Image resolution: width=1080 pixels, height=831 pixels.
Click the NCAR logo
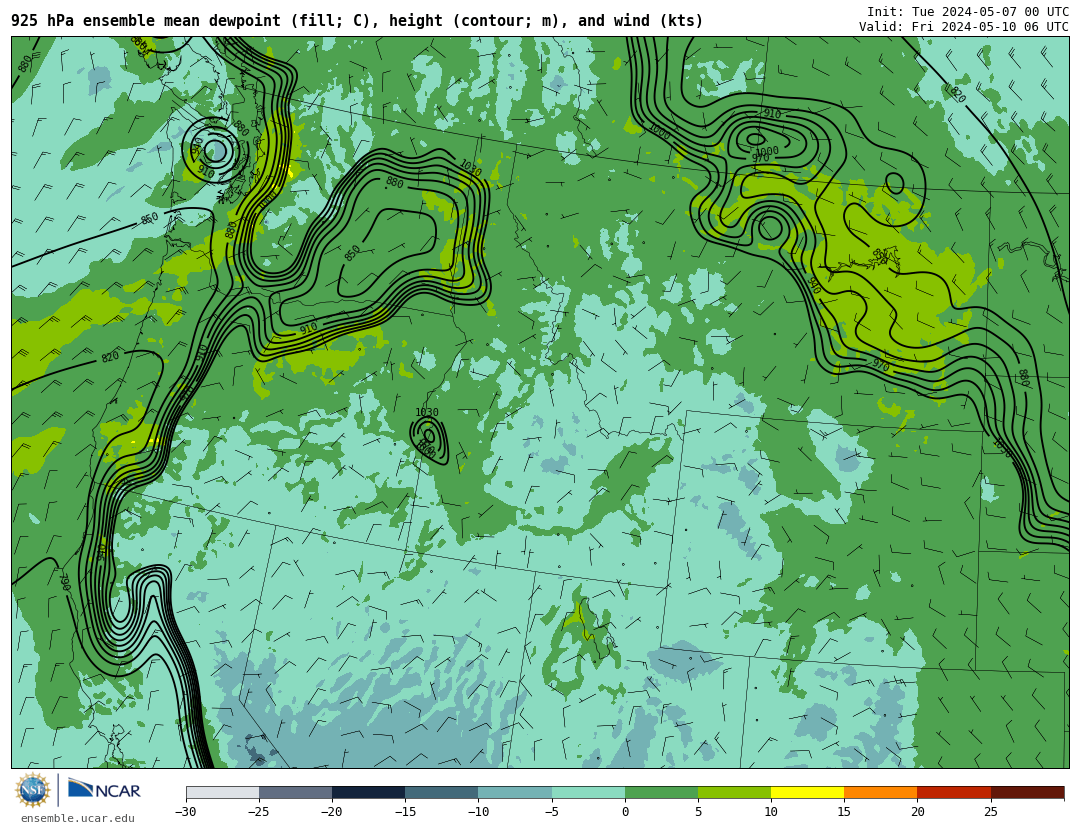(x=104, y=788)
